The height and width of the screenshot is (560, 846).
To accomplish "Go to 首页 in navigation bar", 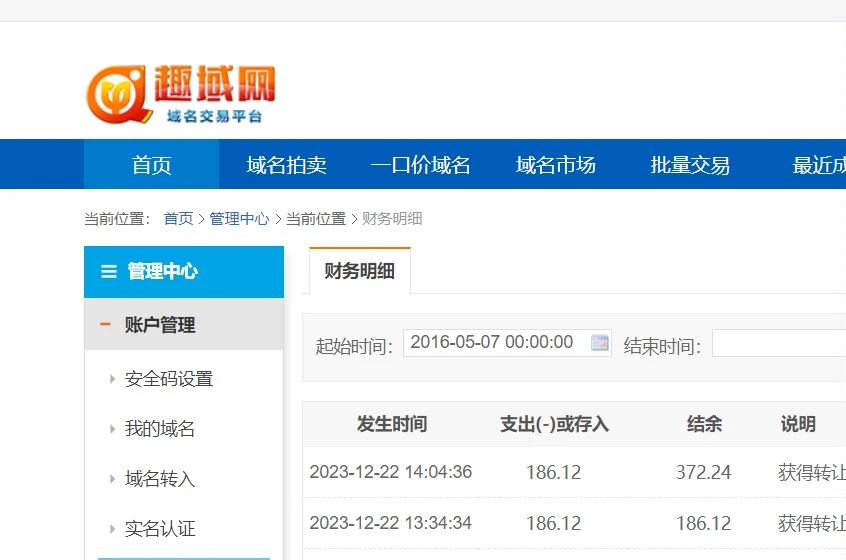I will pos(151,165).
